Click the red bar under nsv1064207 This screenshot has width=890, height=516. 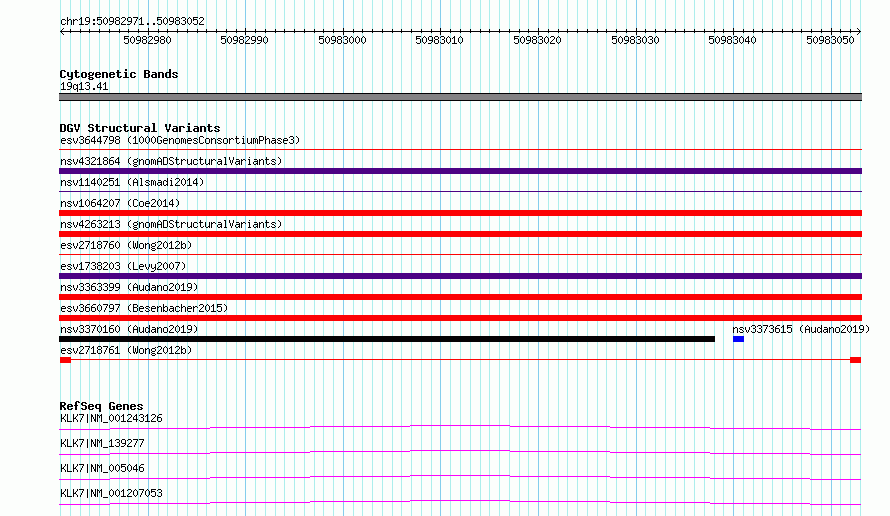pos(460,213)
